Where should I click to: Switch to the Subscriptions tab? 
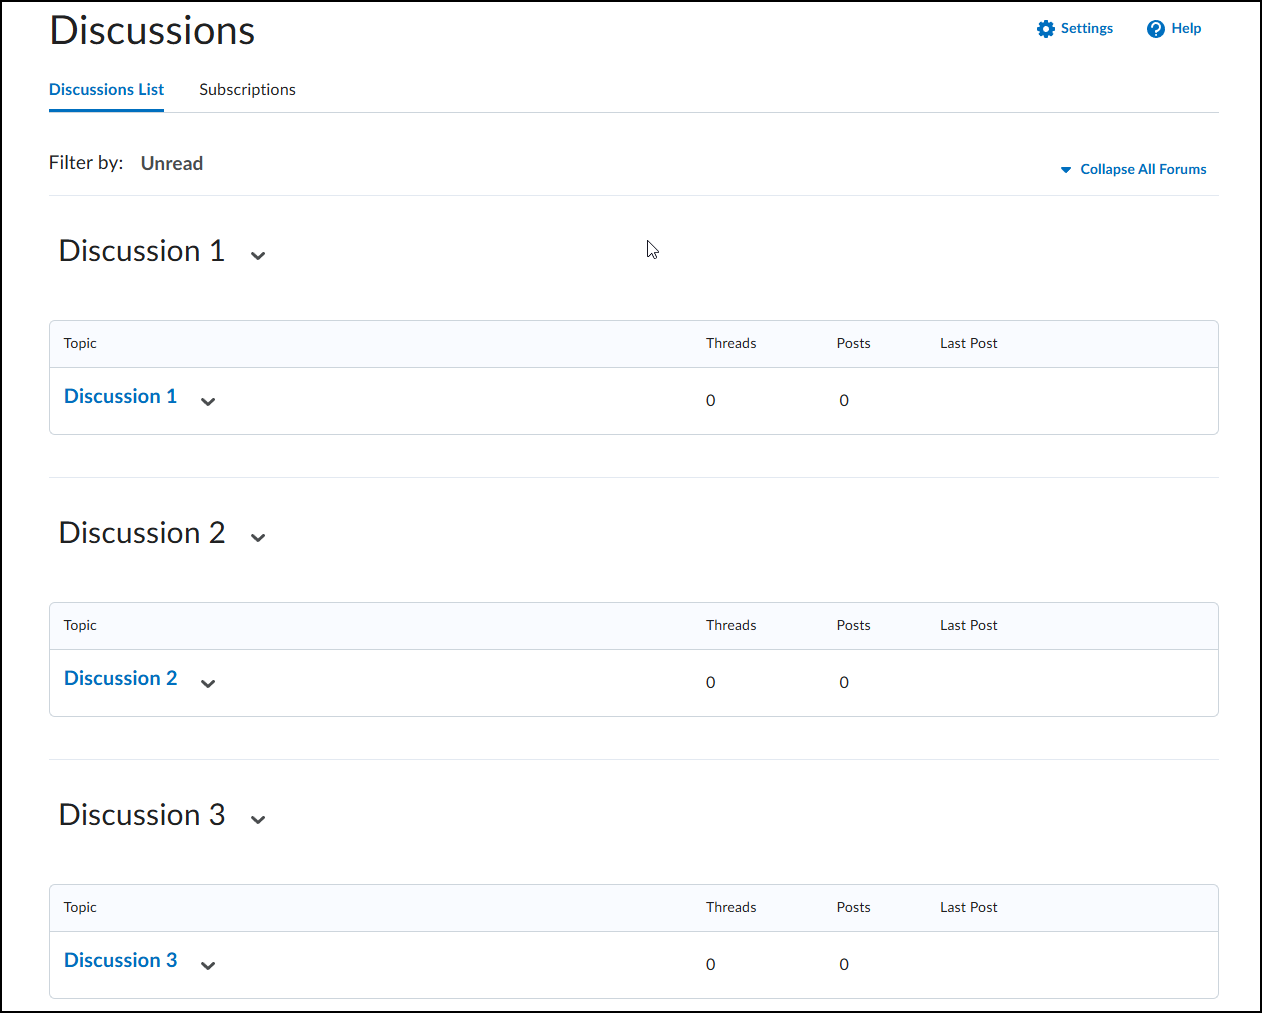coord(247,90)
